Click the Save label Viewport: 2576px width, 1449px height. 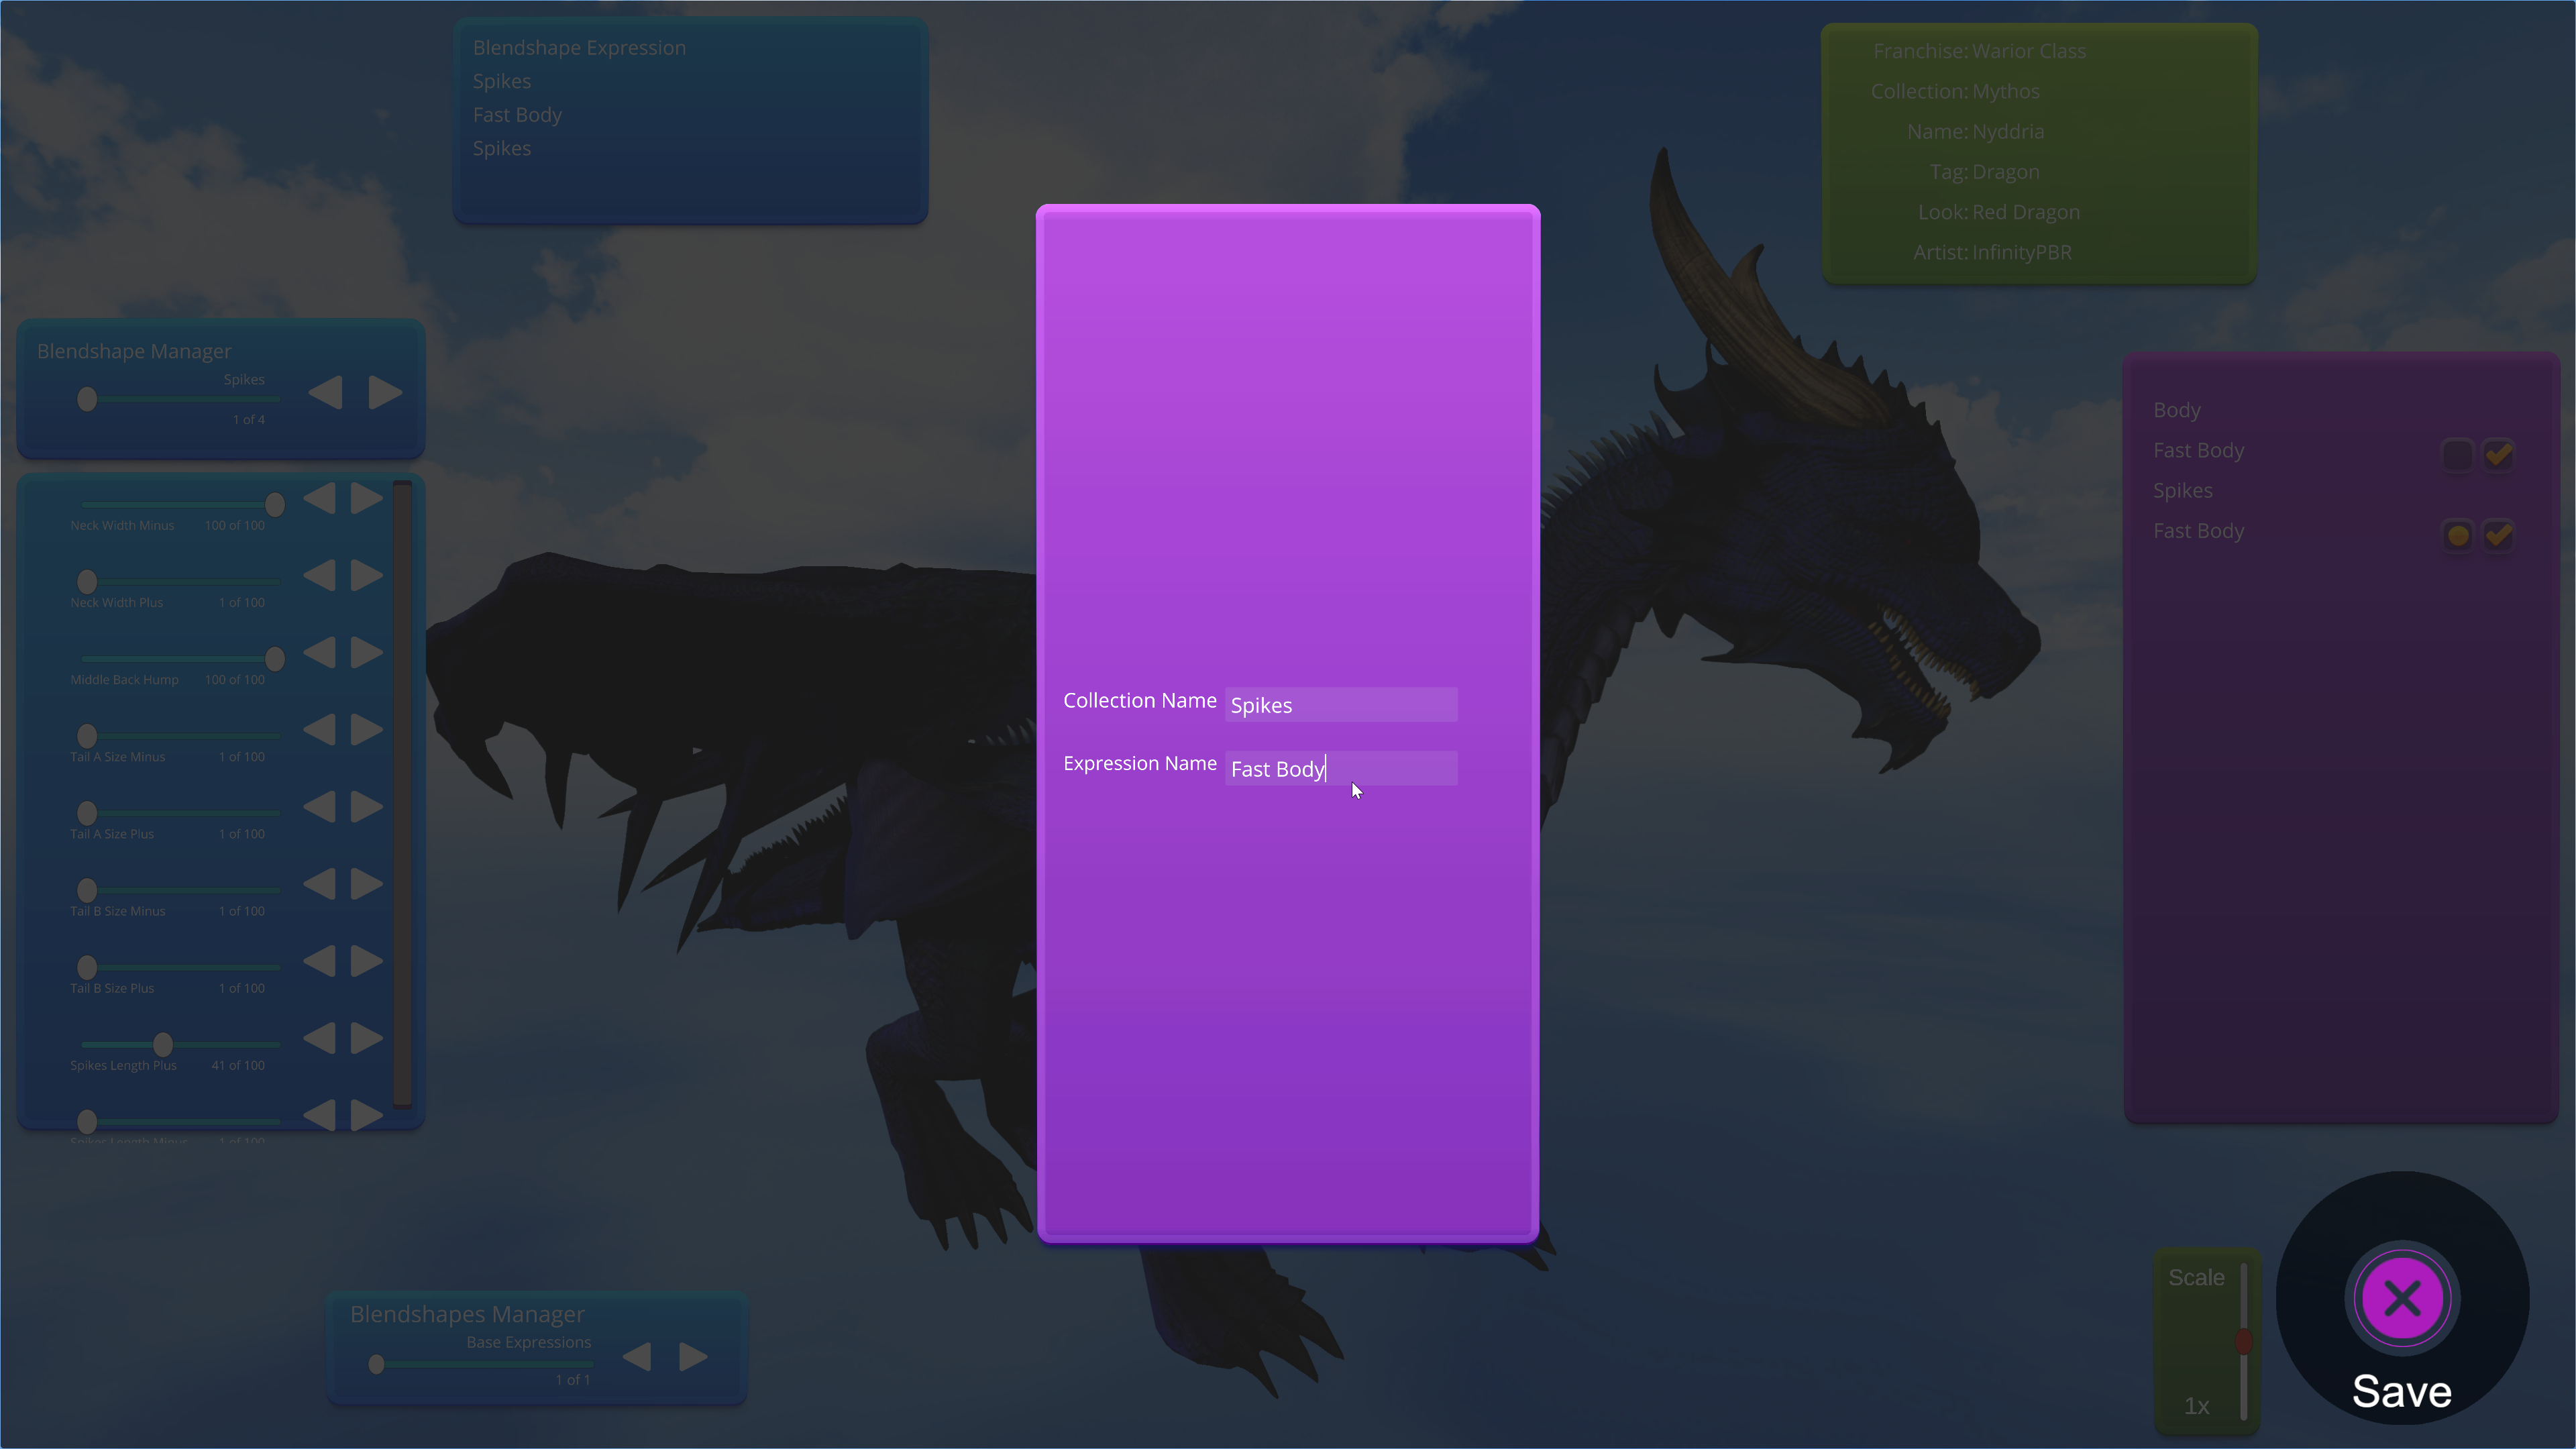point(2401,1392)
